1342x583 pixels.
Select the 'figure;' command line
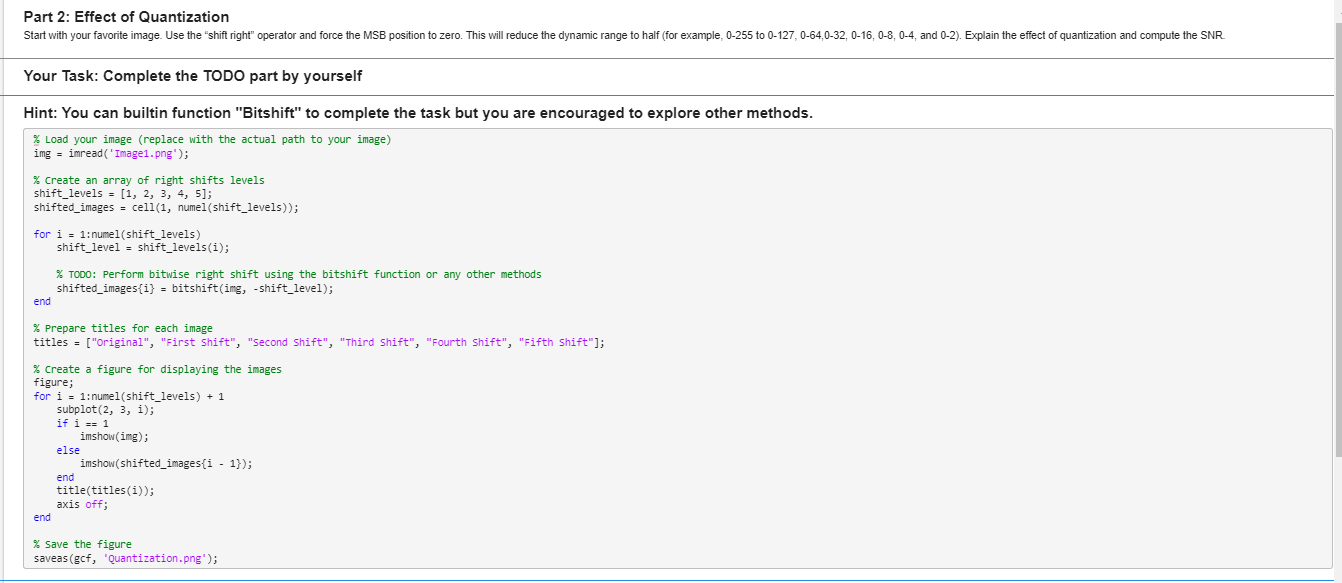point(51,382)
